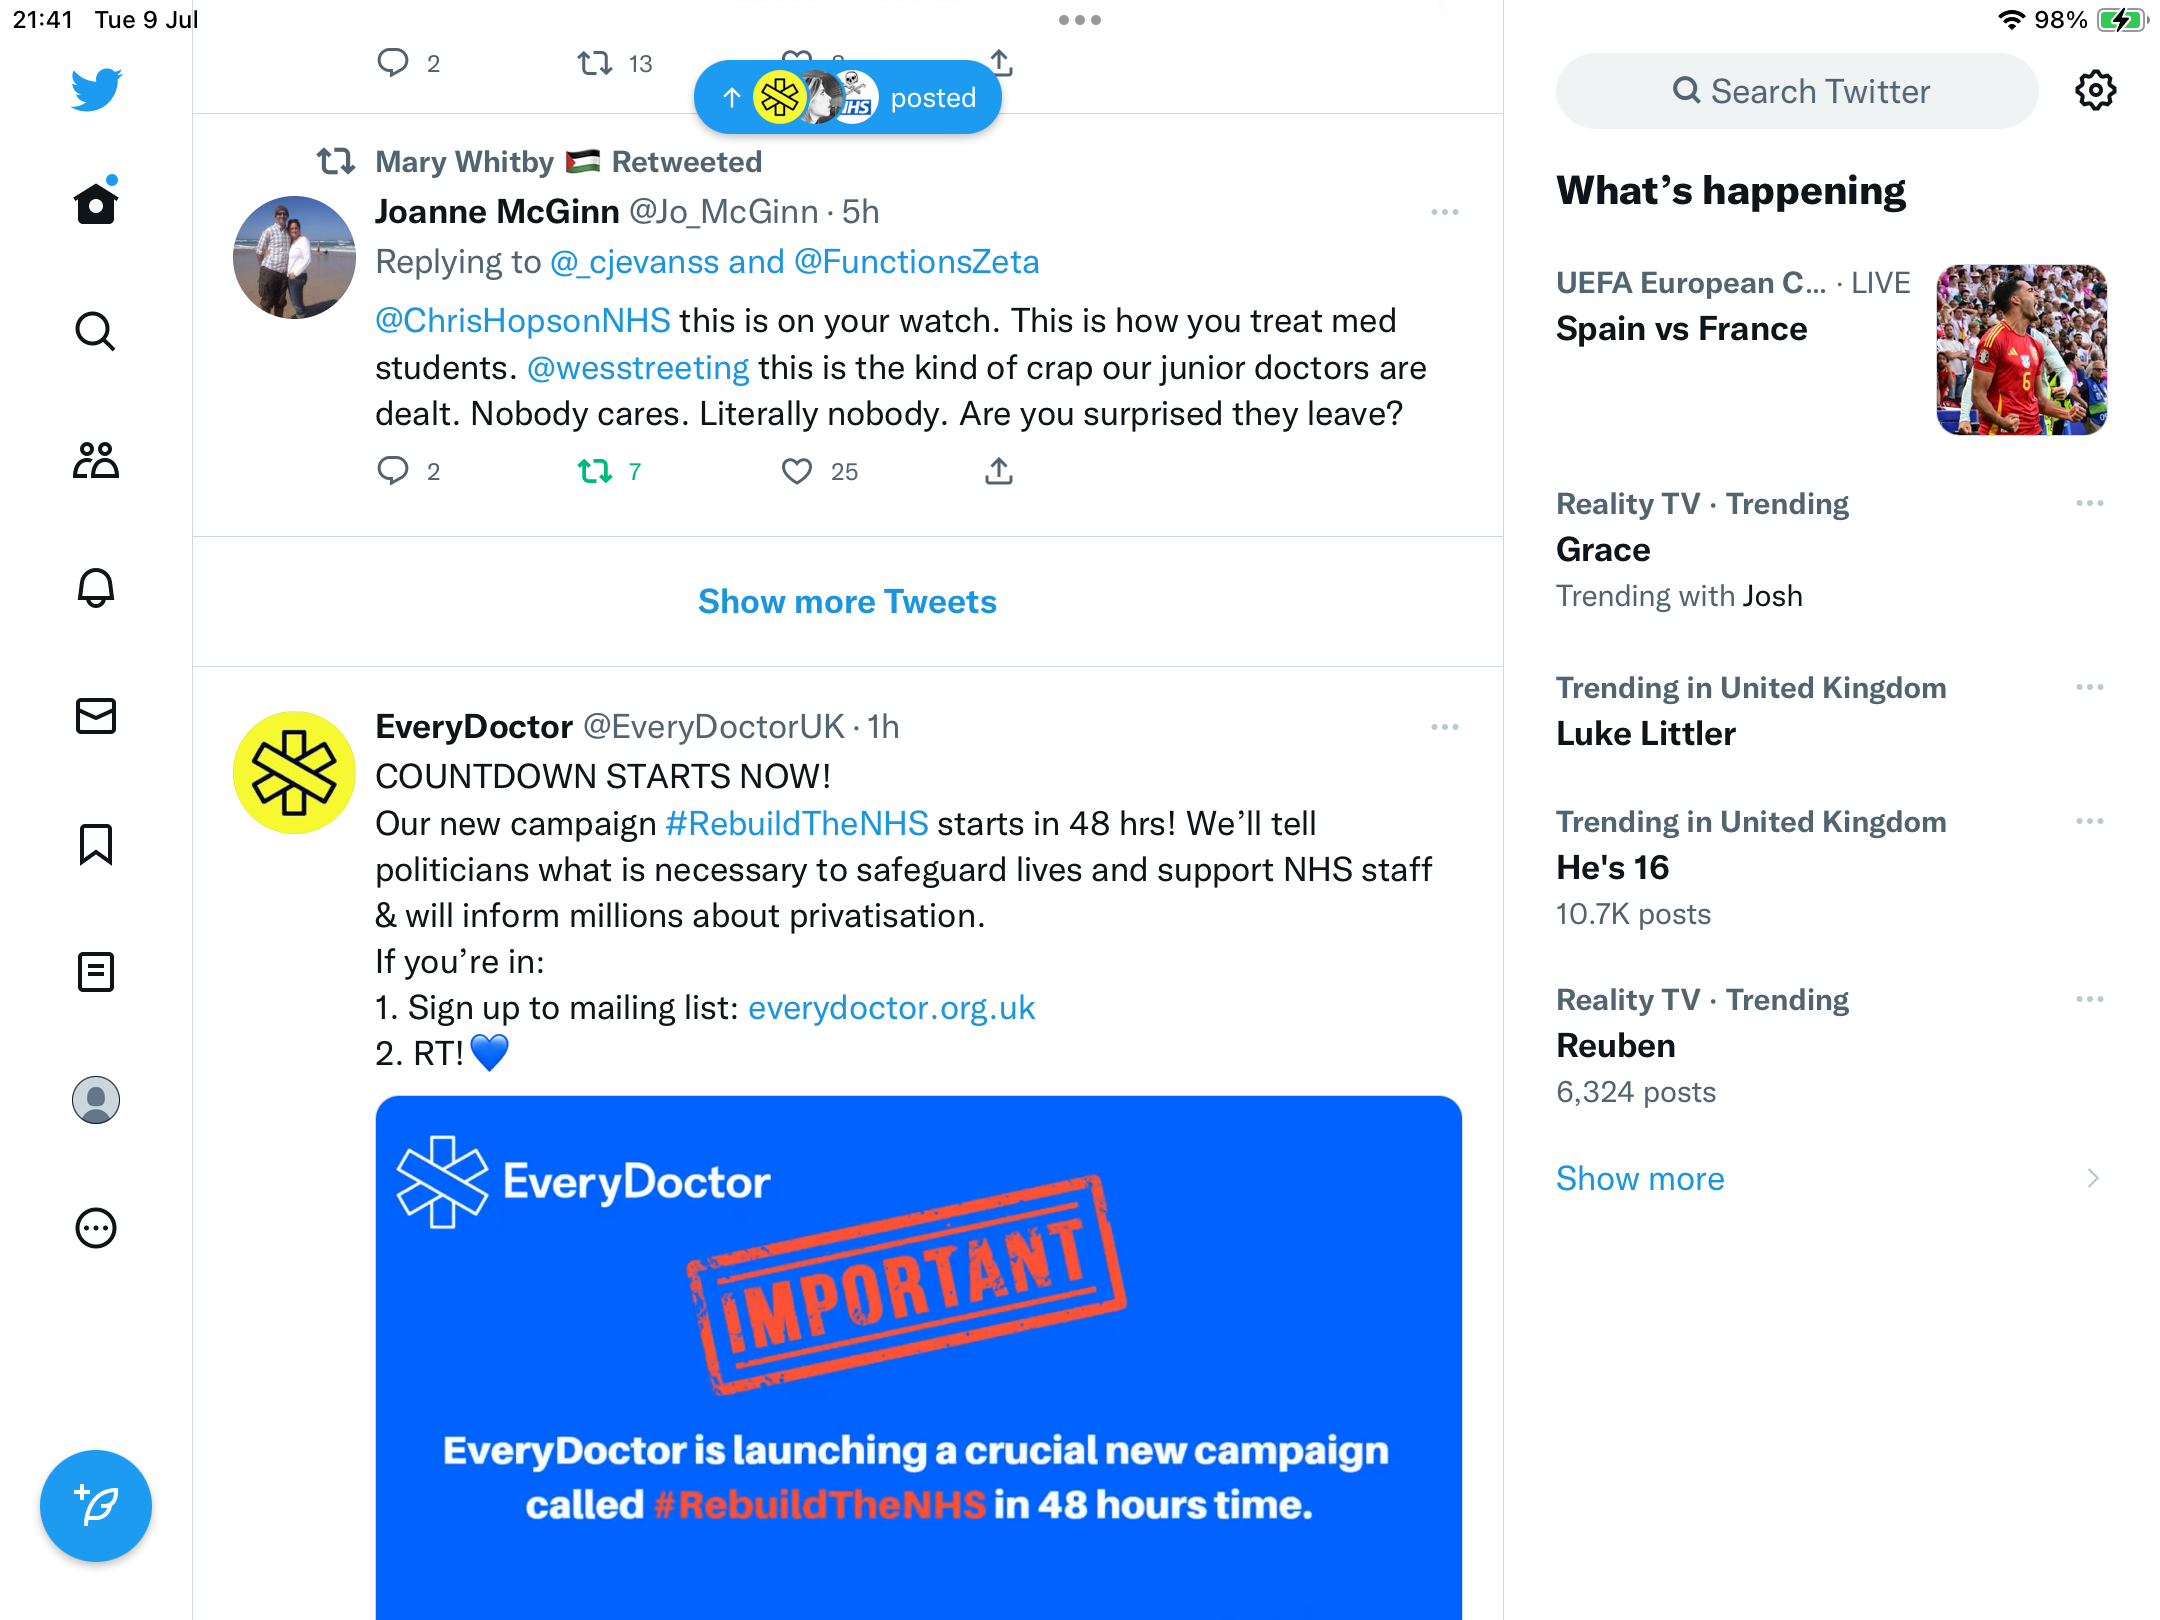Image resolution: width=2160 pixels, height=1620 pixels.
Task: Open the Reuben trending topic
Action: tap(1616, 1045)
